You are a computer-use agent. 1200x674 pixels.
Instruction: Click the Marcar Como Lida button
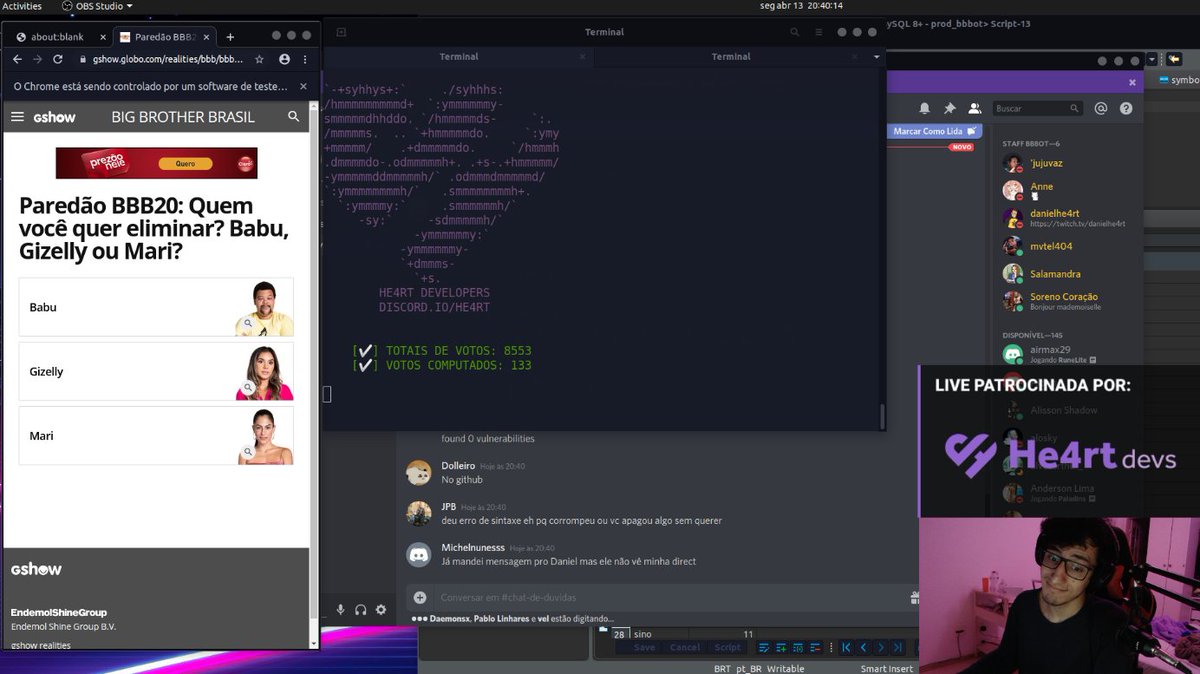(934, 130)
